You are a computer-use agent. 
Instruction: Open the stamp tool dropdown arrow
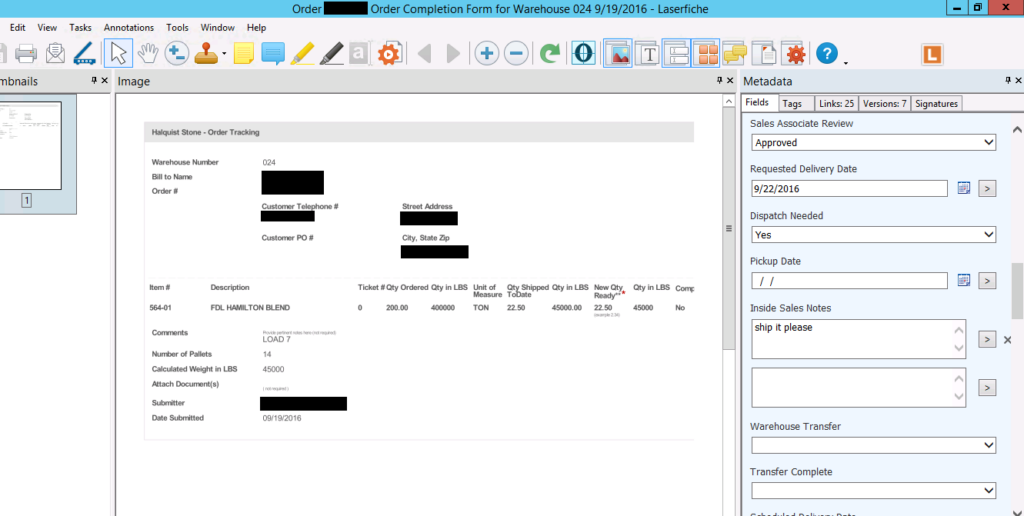tap(224, 54)
